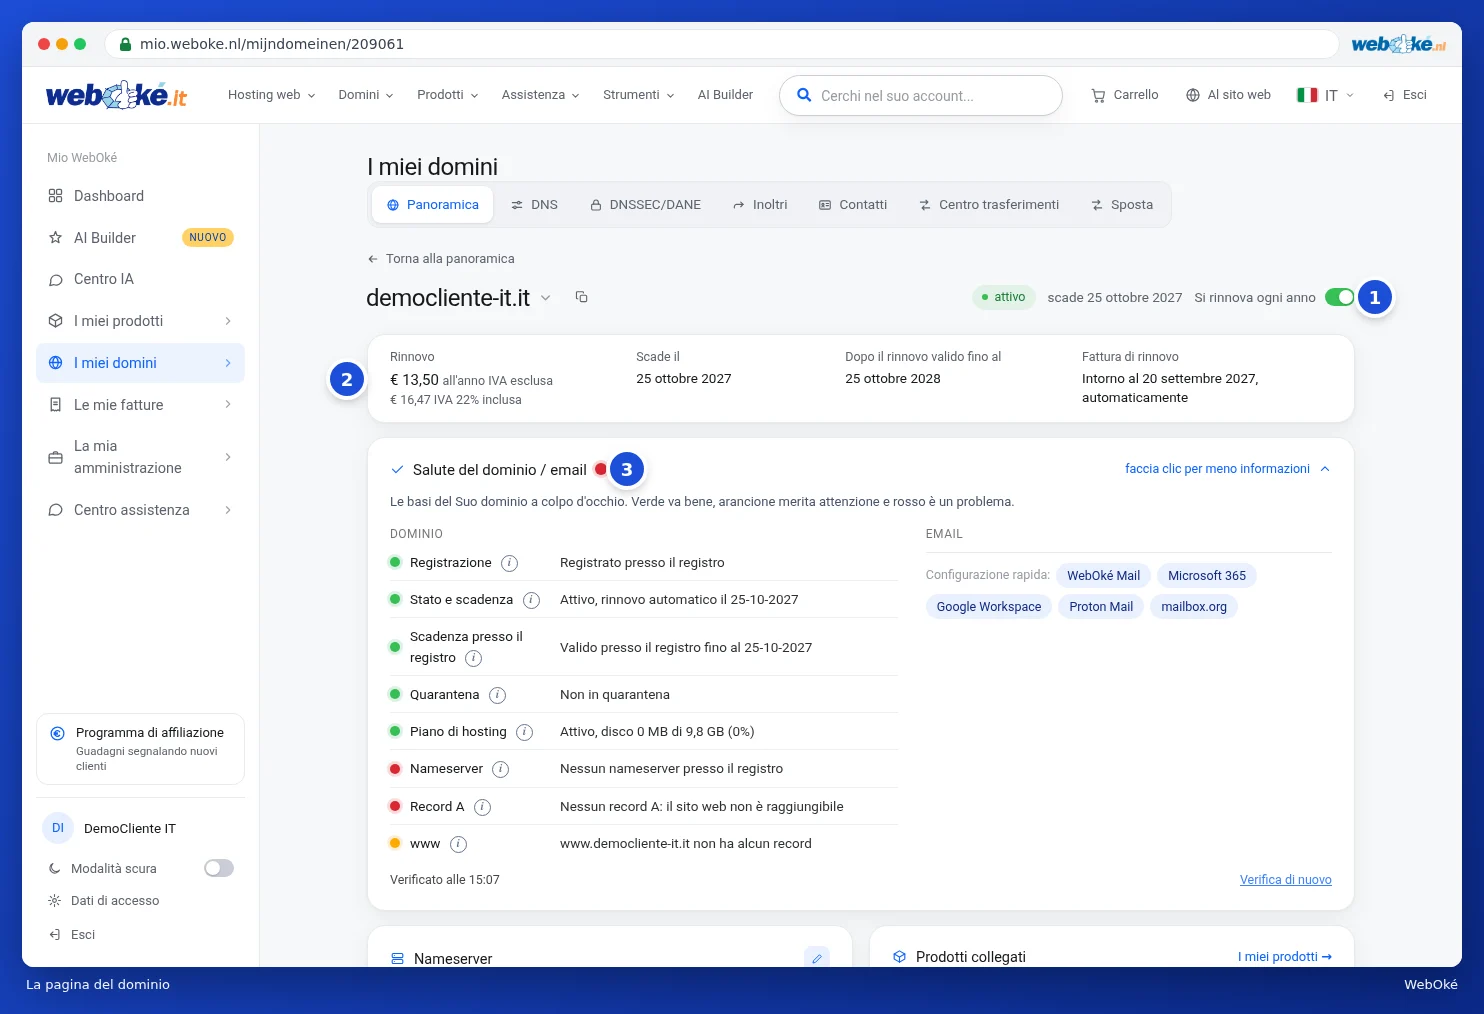Switch to the DNS tab
The height and width of the screenshot is (1014, 1484).
(x=534, y=205)
